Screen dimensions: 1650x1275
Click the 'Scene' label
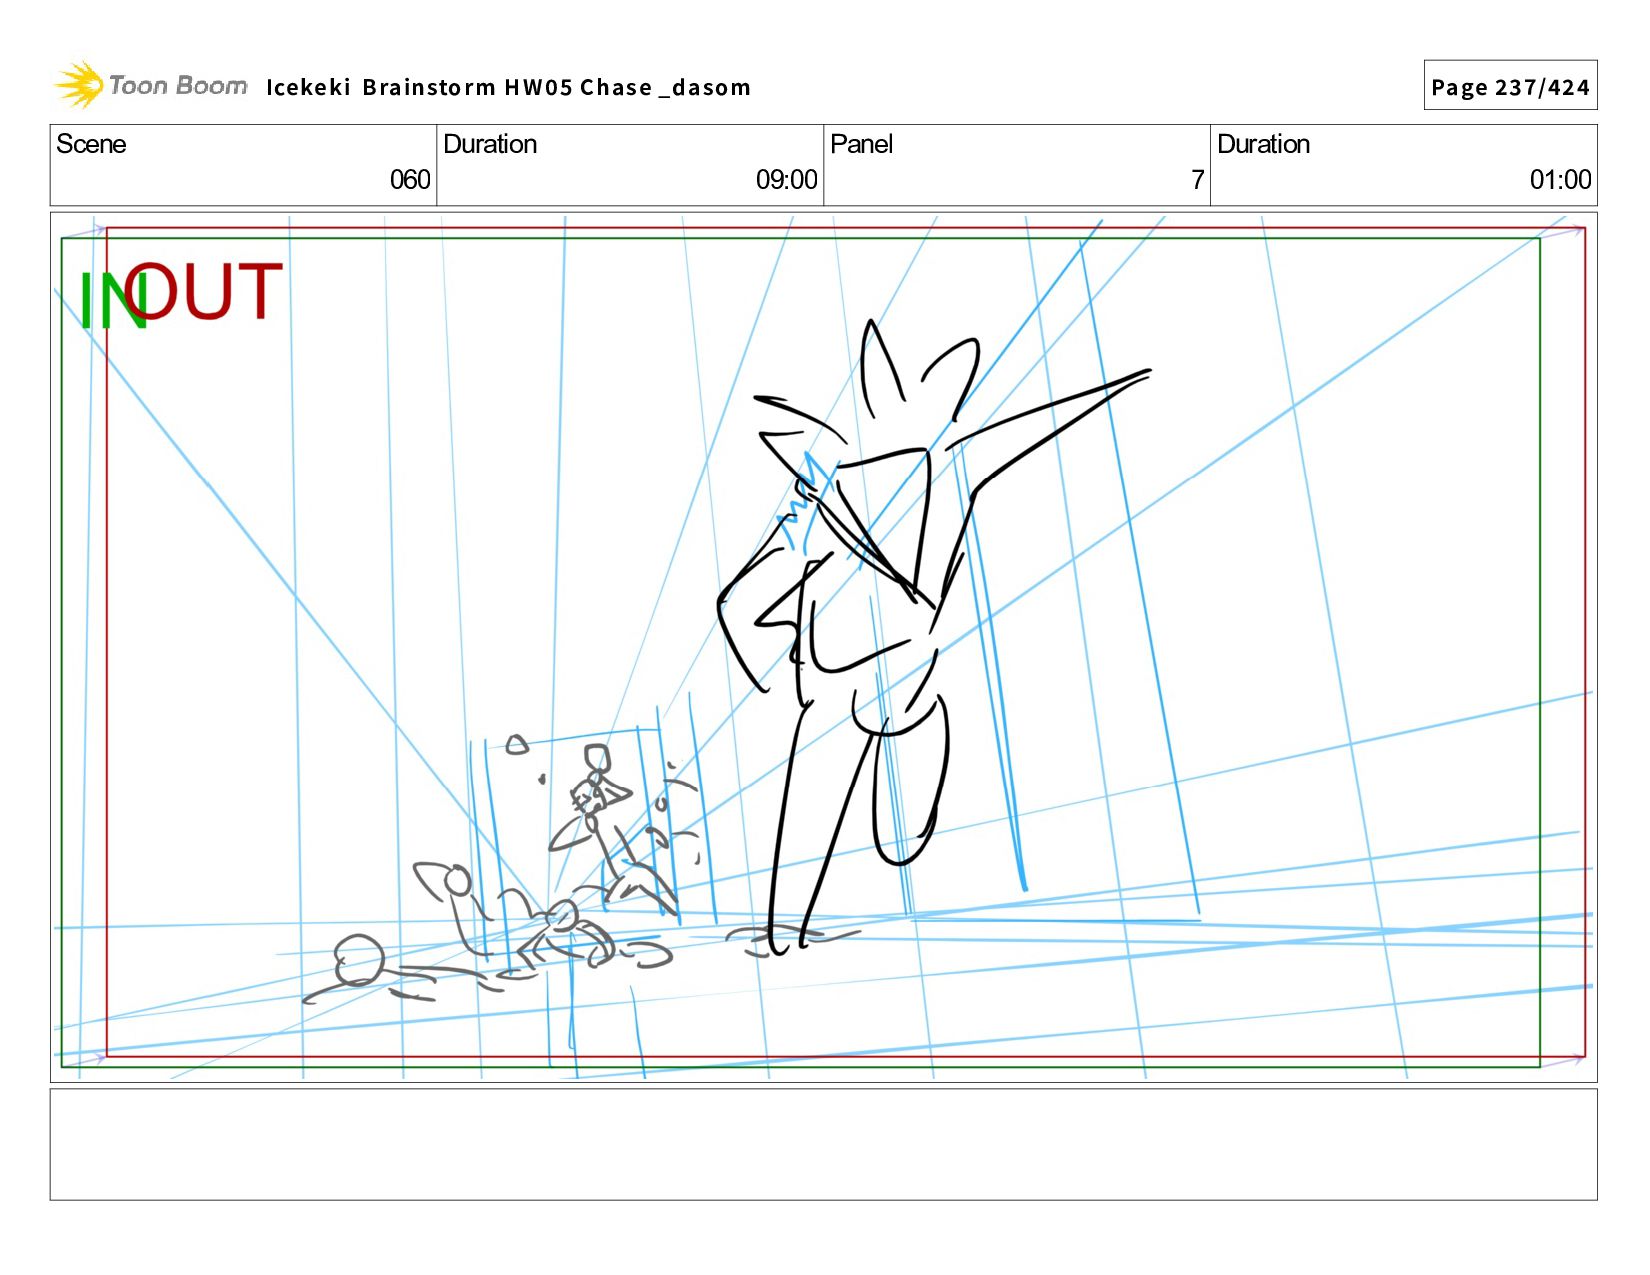click(x=91, y=144)
